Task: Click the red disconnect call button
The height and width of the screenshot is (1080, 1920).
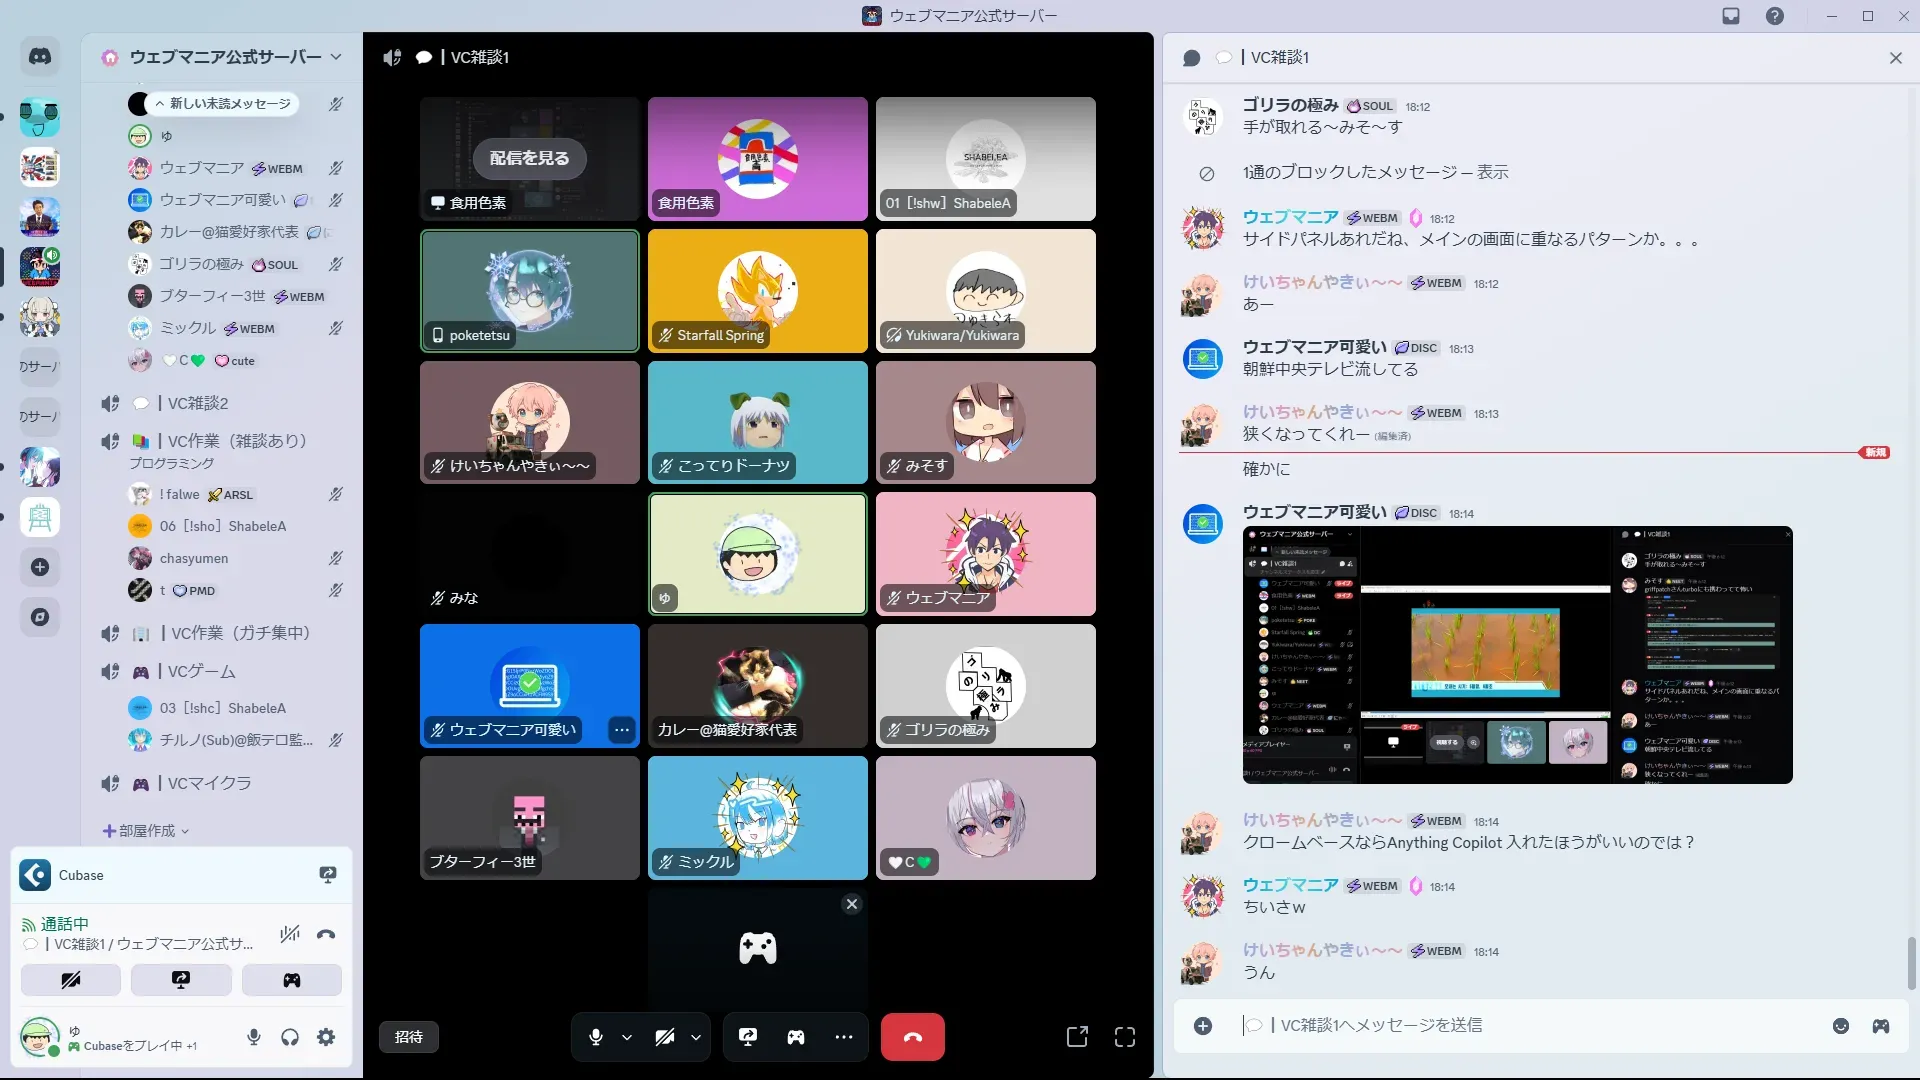Action: click(x=912, y=1037)
